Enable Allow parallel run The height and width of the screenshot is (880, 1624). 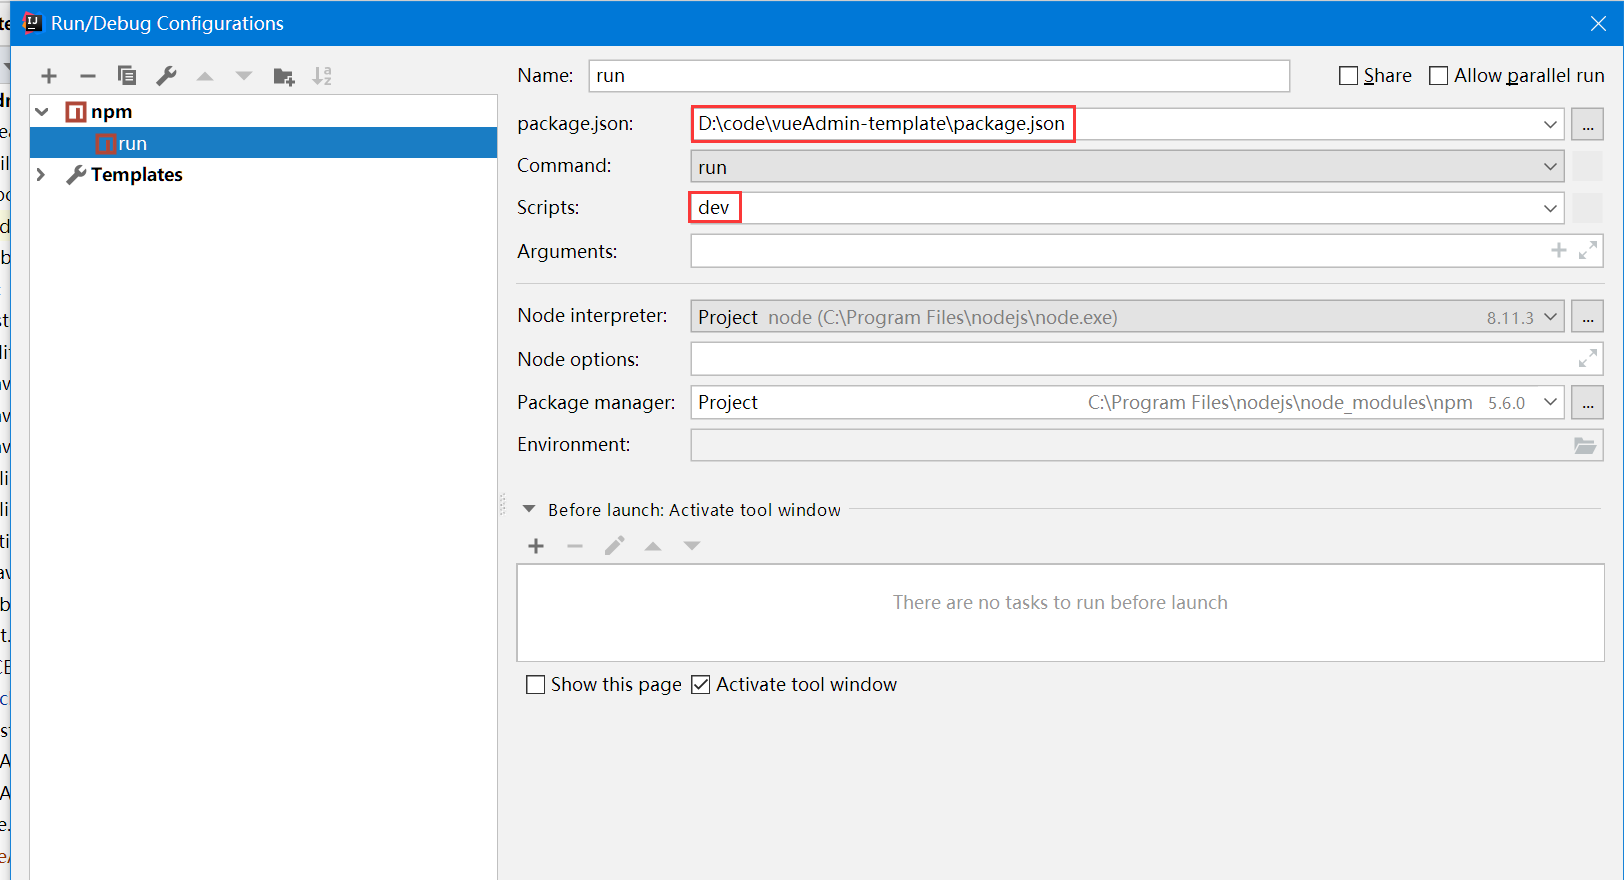tap(1439, 76)
